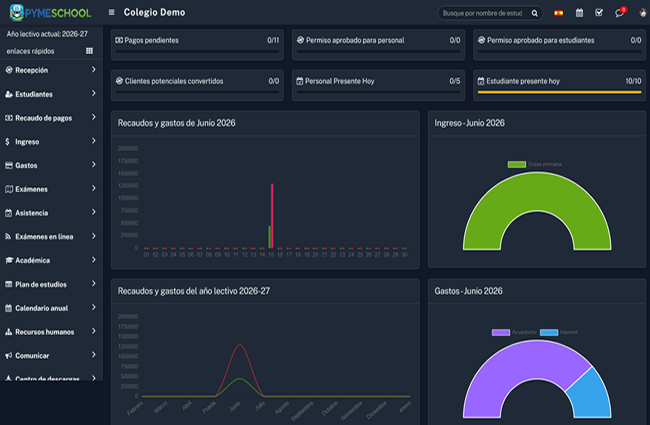Open Clientes potenciales convertidos card

[197, 85]
